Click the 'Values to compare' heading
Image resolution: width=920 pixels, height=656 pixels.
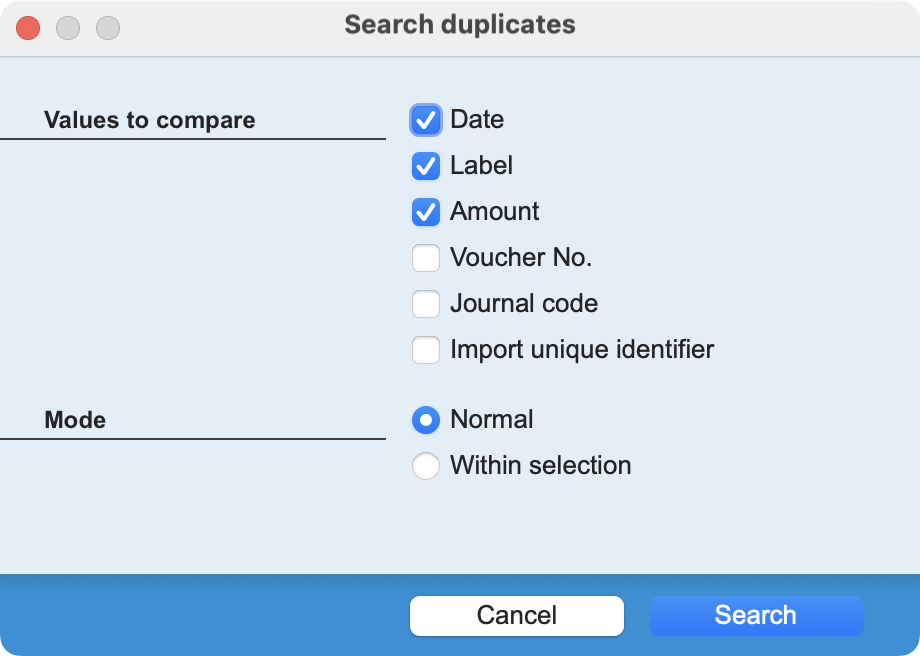pyautogui.click(x=150, y=120)
